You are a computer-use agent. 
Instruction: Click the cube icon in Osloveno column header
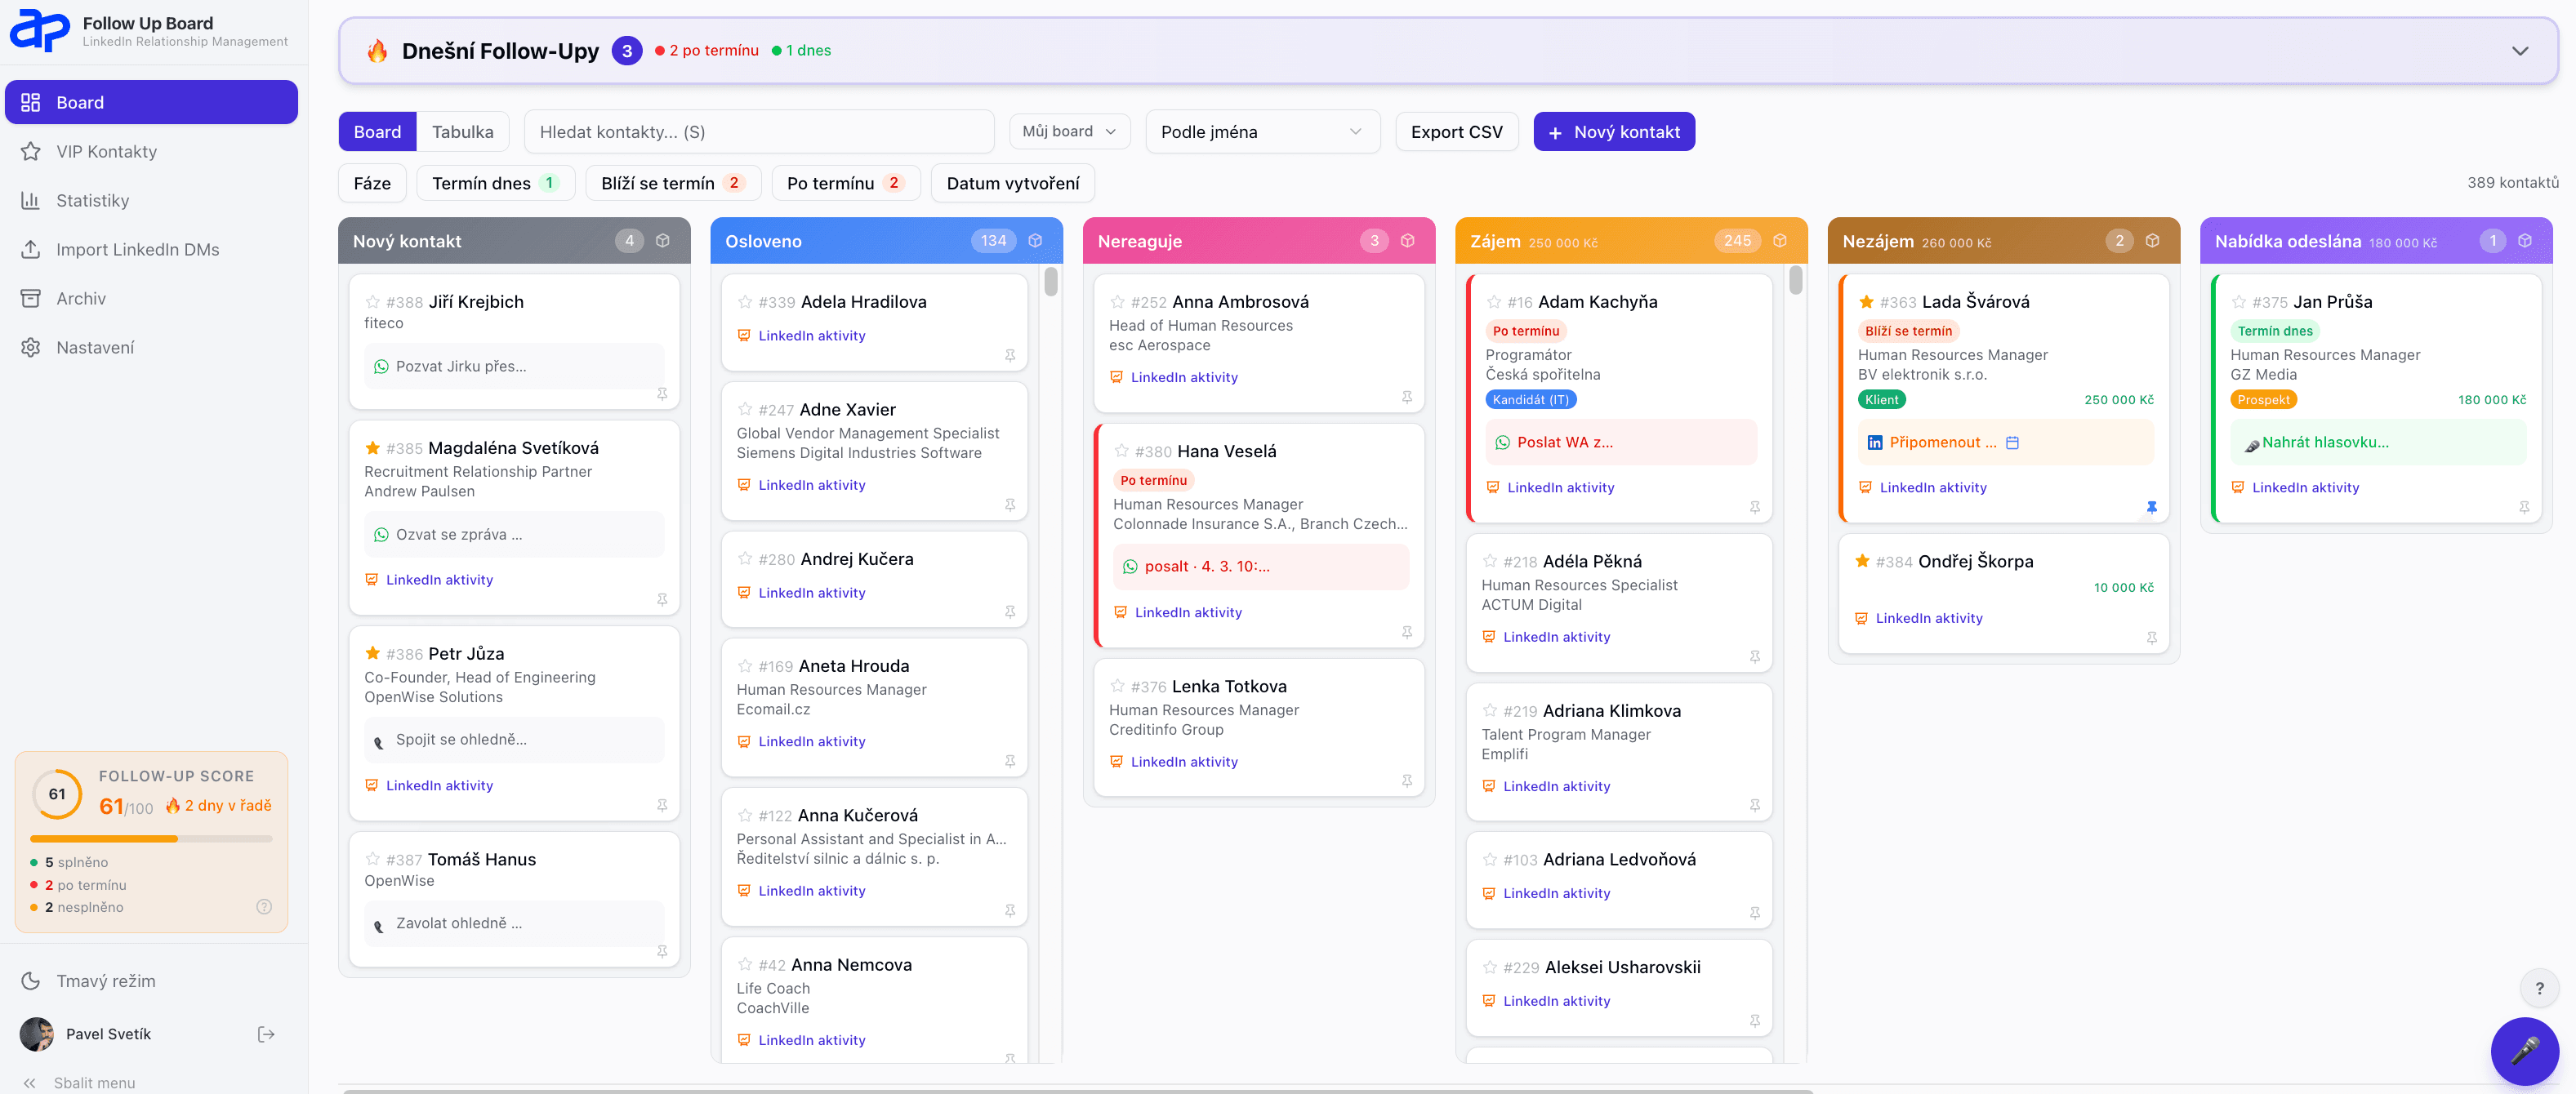pyautogui.click(x=1035, y=241)
